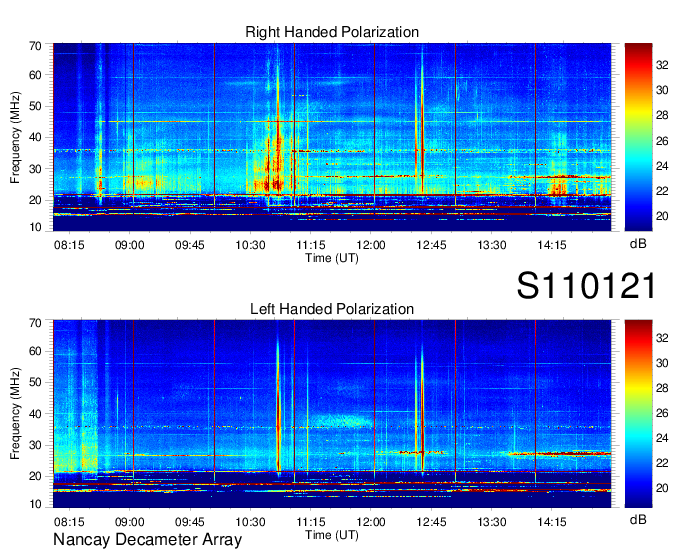Screen dimensions: 680x552
Task: Click the 'Nancay Decameter Array' caption
Action: [x=147, y=540]
